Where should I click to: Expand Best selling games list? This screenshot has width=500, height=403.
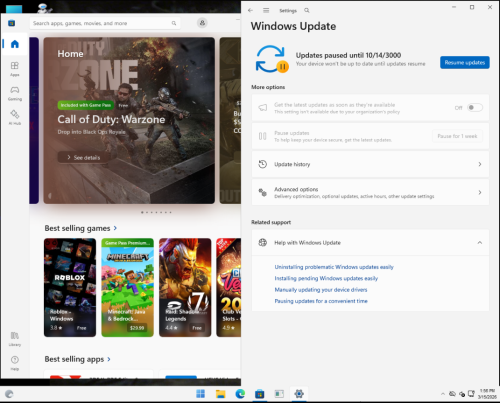[81, 228]
